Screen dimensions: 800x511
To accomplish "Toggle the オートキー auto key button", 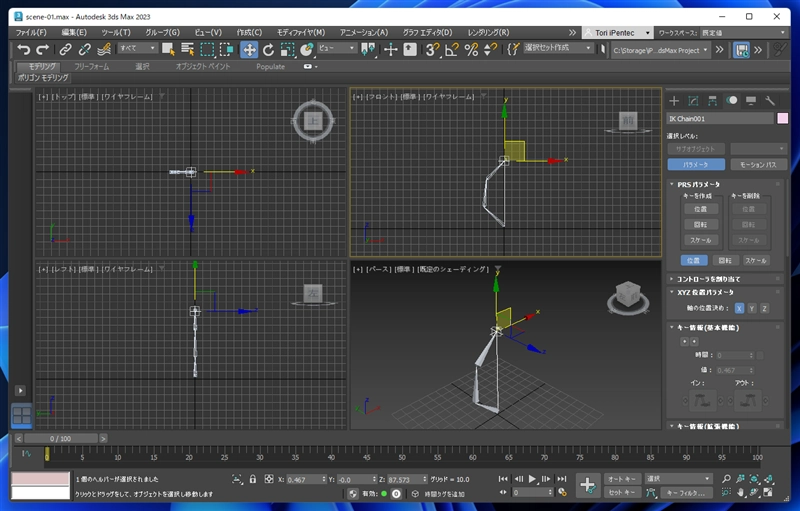I will tap(622, 479).
